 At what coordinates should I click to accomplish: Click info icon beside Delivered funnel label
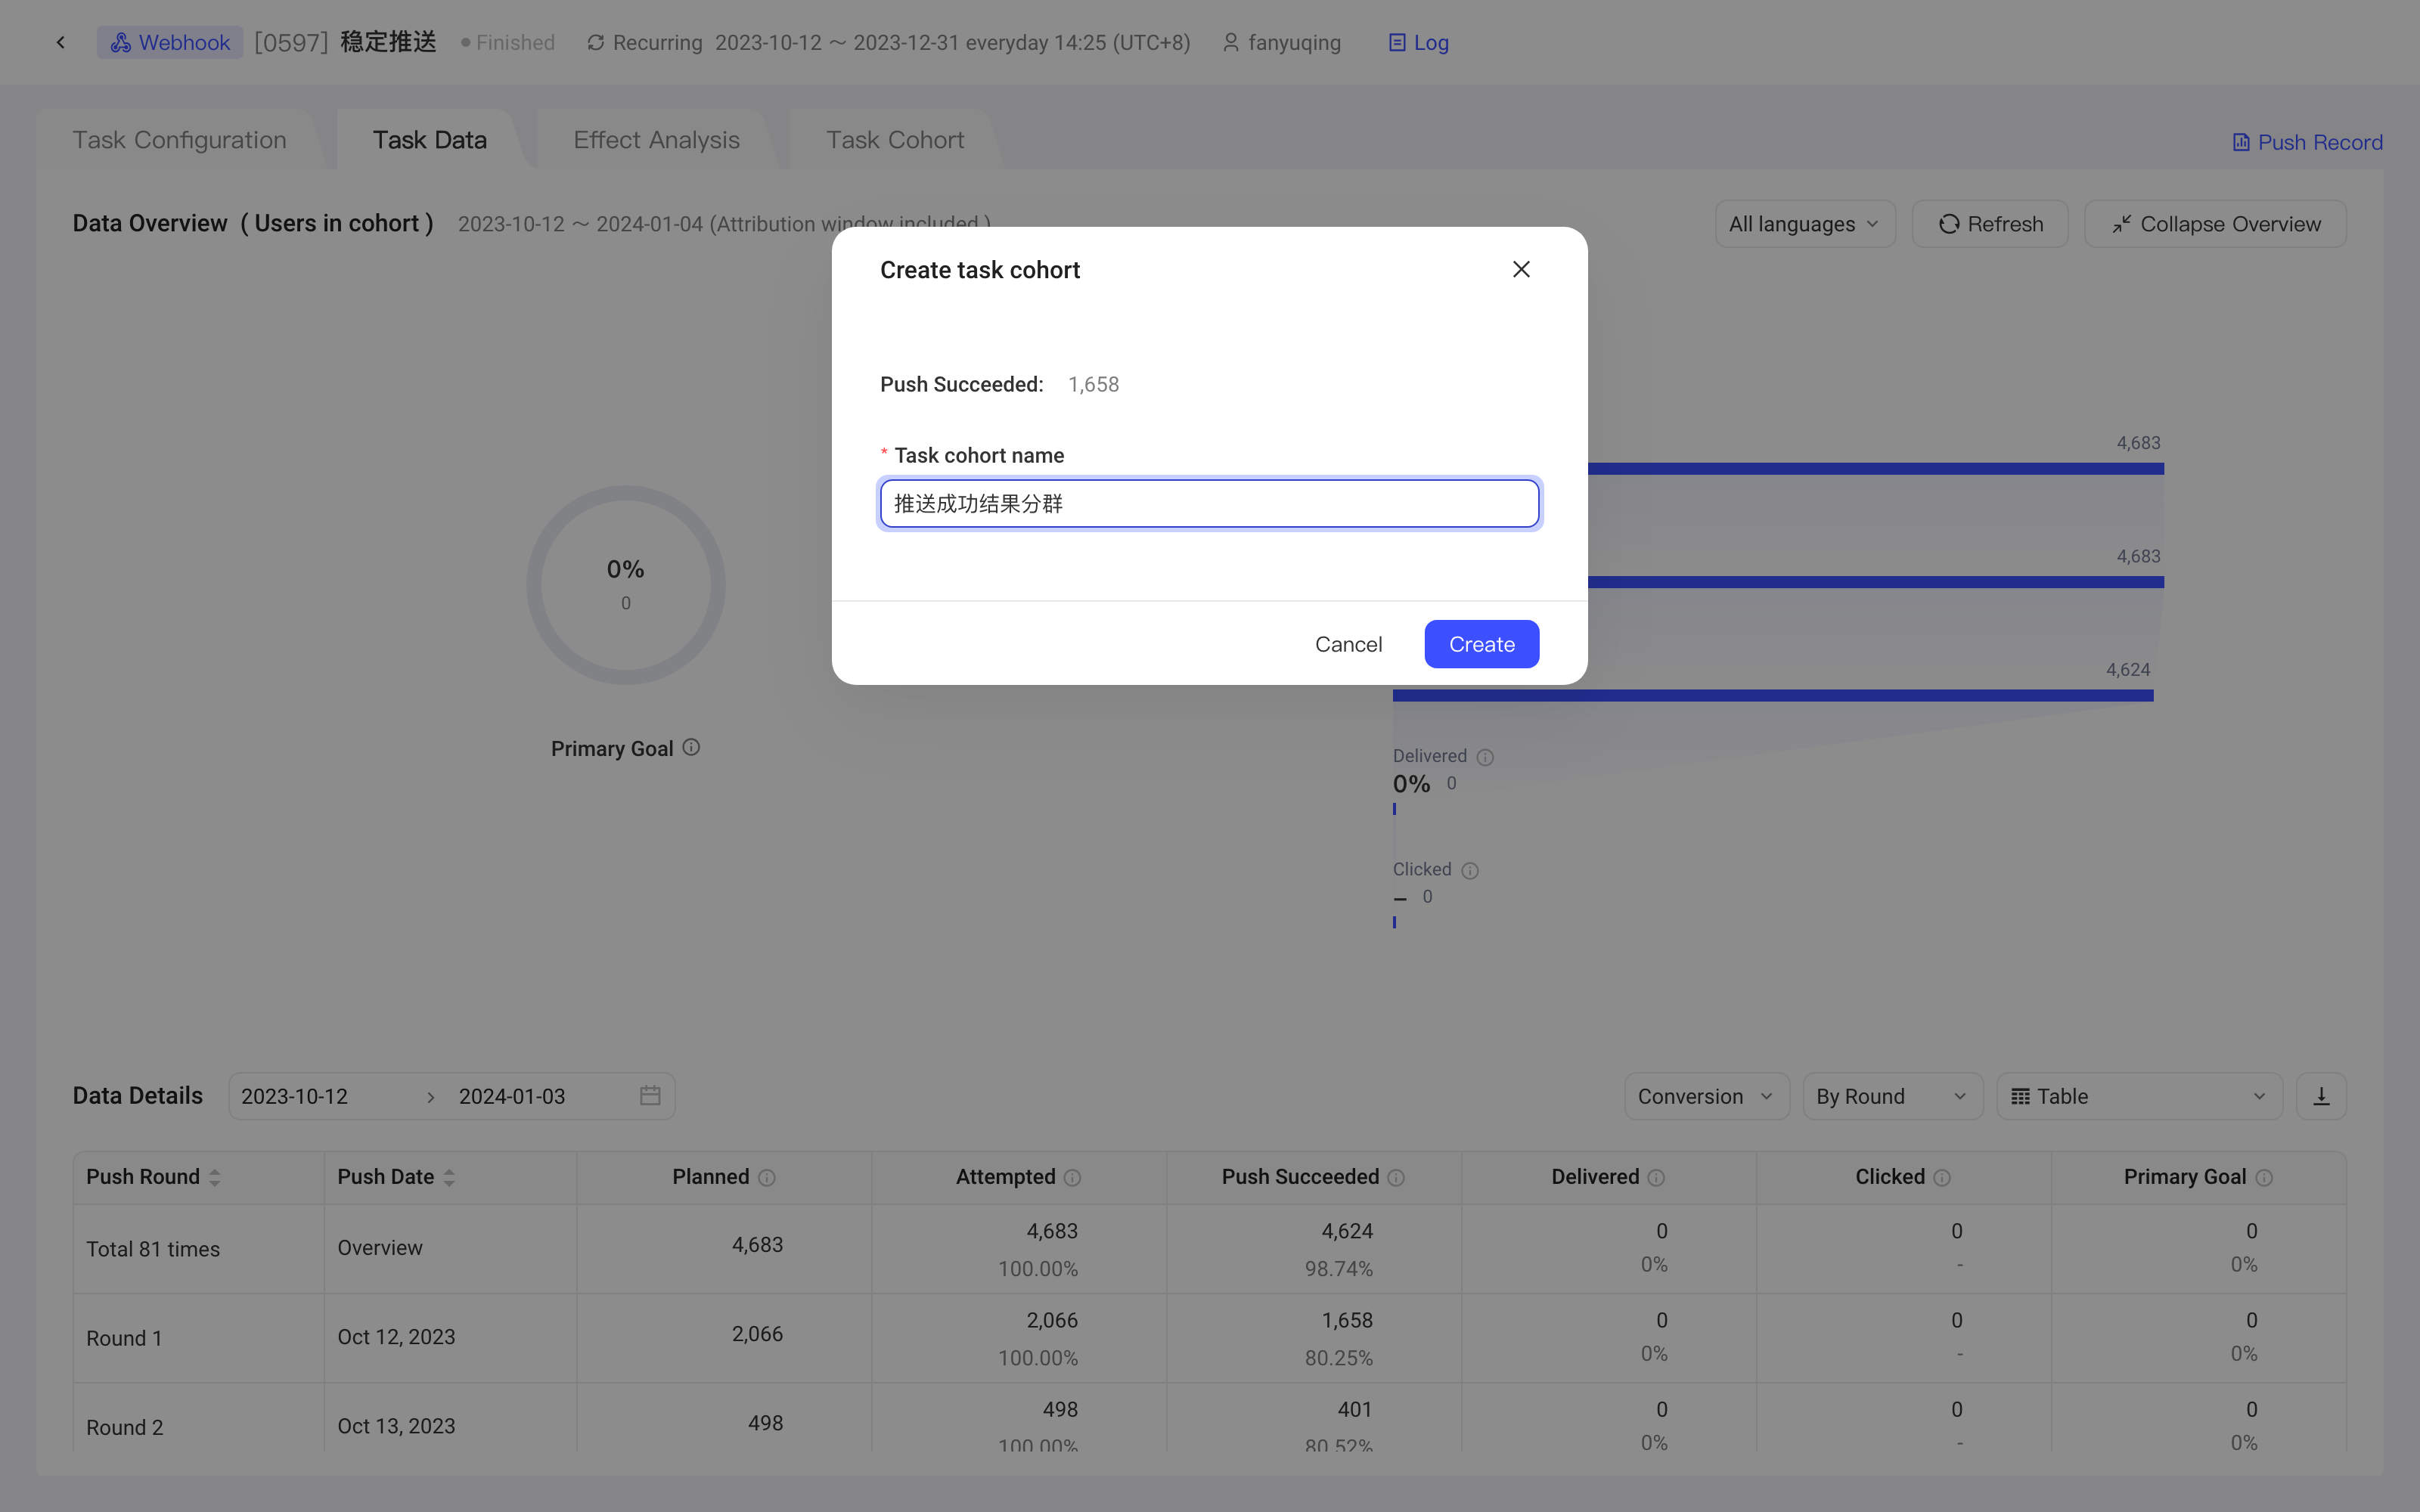[1485, 757]
